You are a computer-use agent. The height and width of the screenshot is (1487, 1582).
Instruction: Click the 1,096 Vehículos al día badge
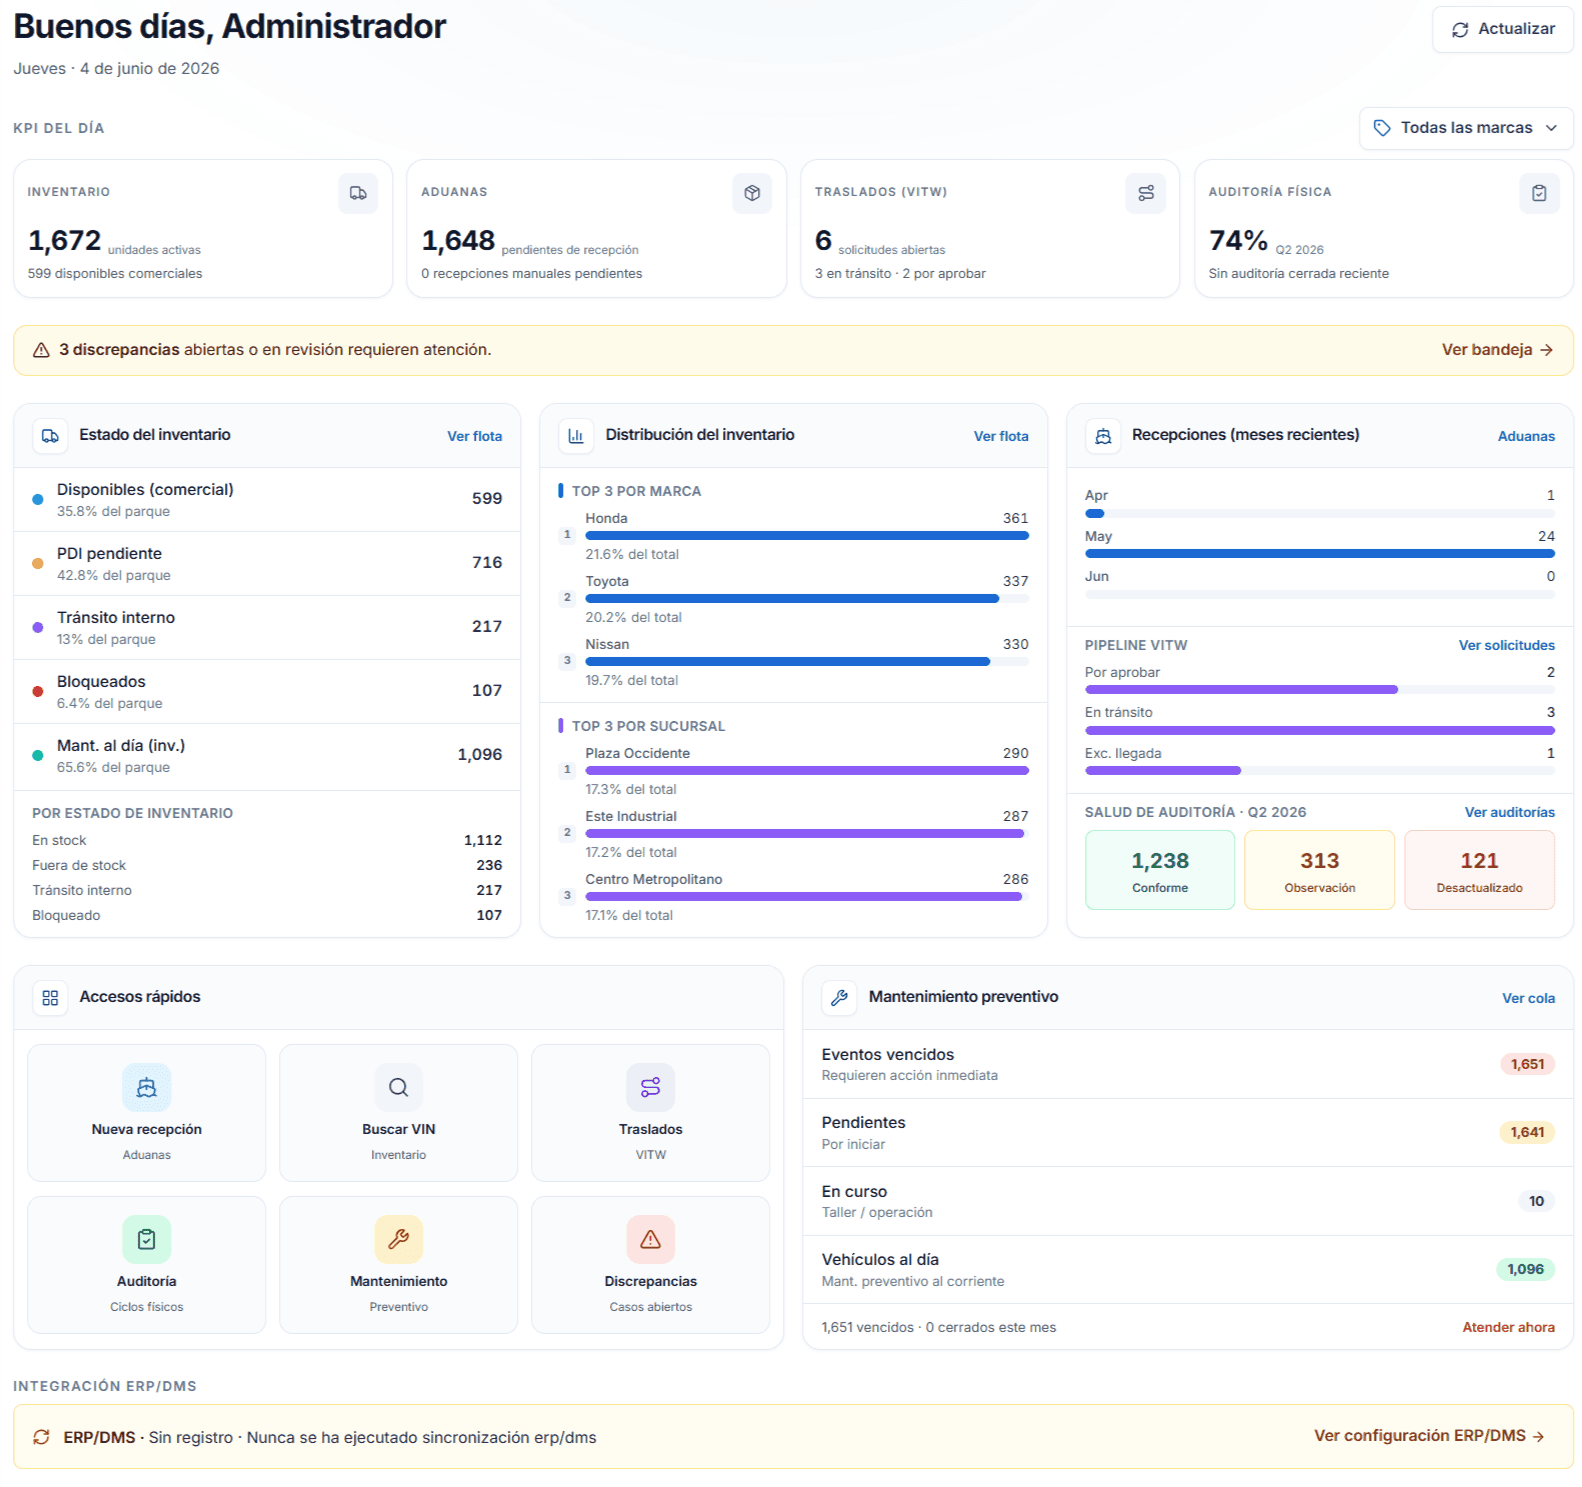[x=1525, y=1269]
